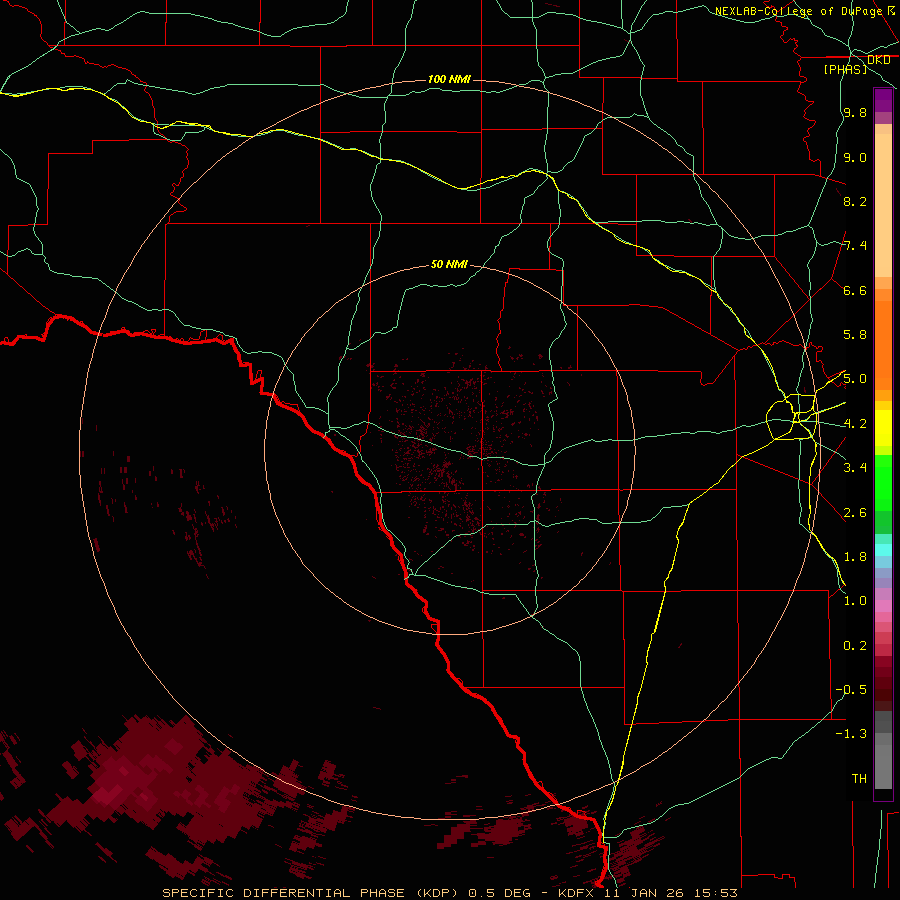Click the 15:53 timestamp in caption
Screen dimensions: 900x900
click(x=715, y=893)
